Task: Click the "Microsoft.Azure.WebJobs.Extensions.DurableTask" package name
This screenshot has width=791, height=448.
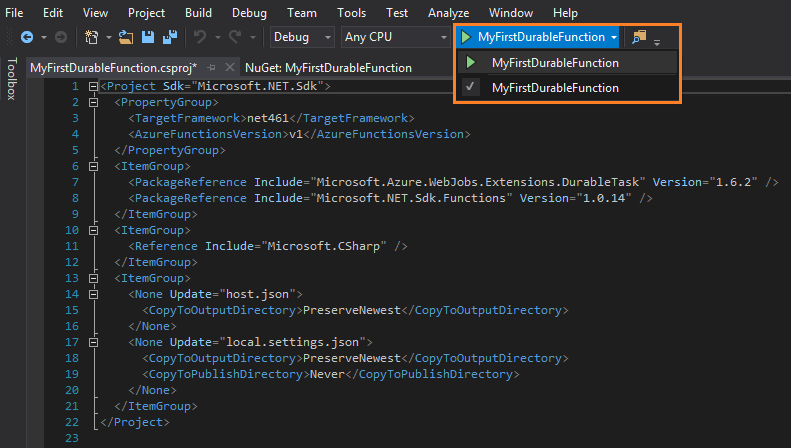Action: (x=478, y=182)
